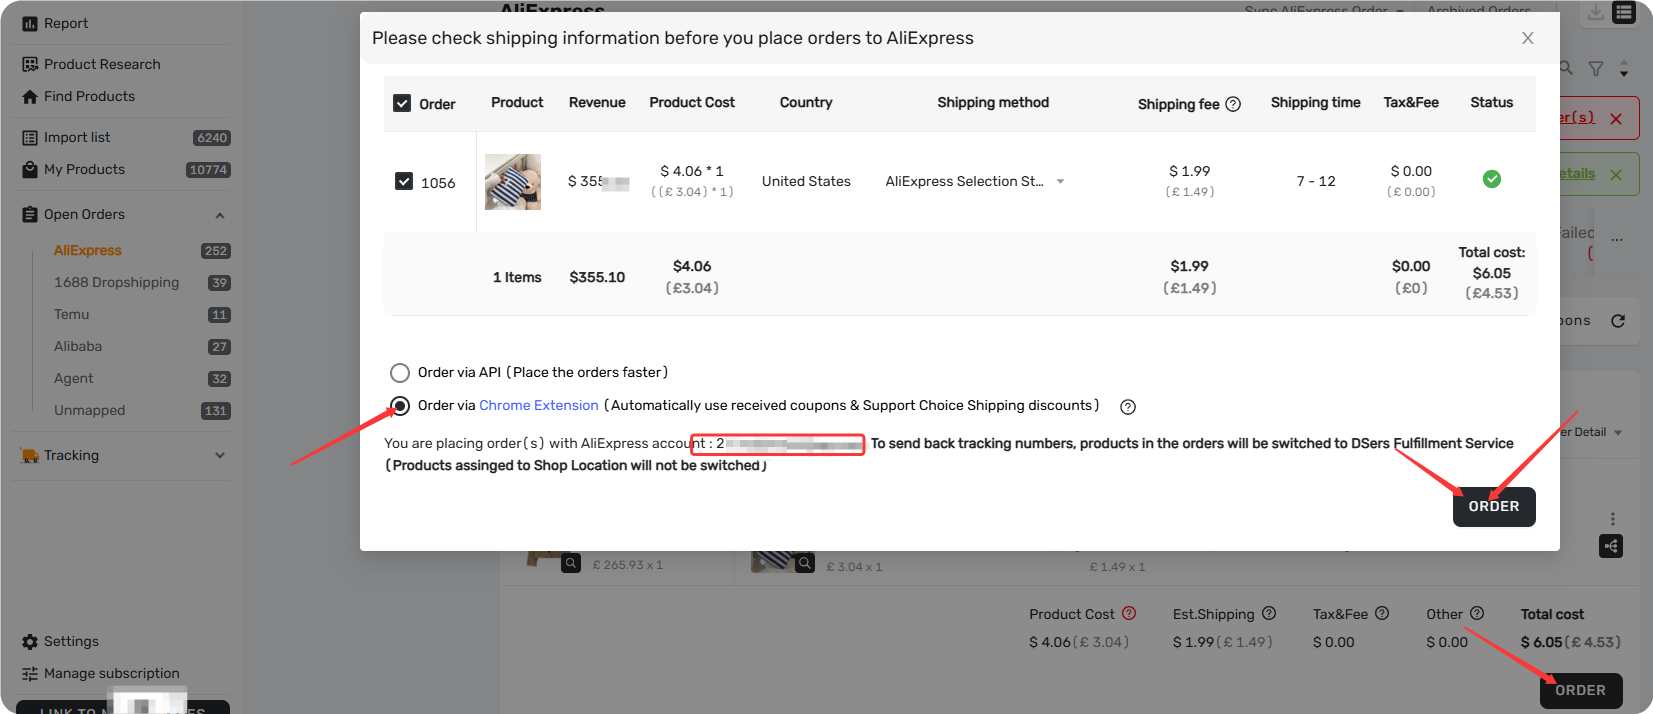Click the Open Orders clipboard icon
The width and height of the screenshot is (1653, 714).
(x=30, y=215)
